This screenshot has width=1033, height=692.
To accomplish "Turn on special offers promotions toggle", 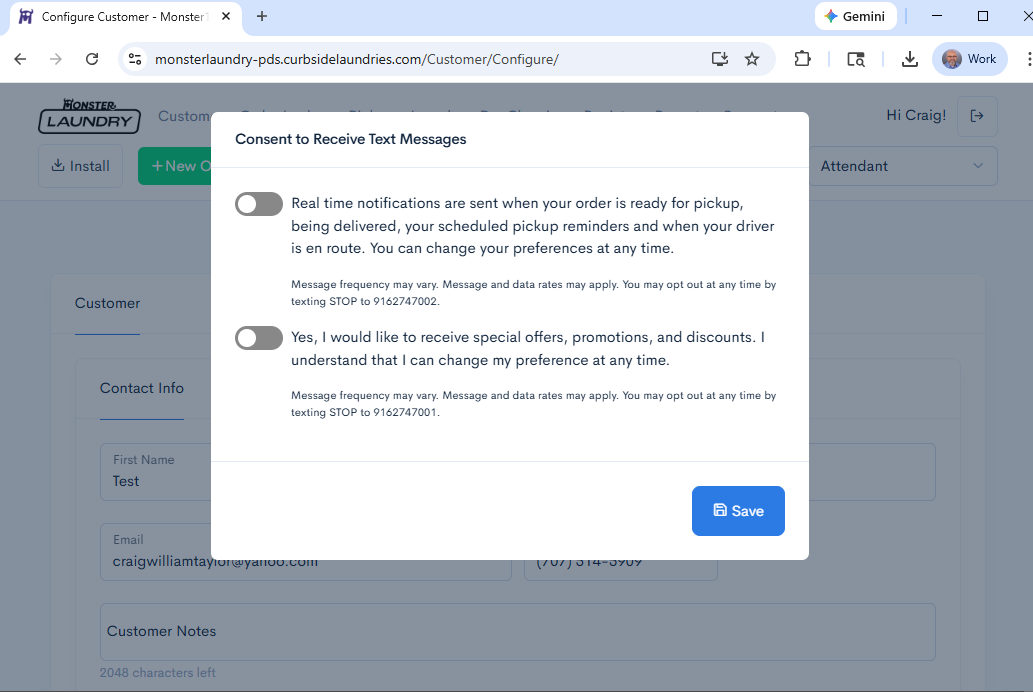I will click(259, 338).
